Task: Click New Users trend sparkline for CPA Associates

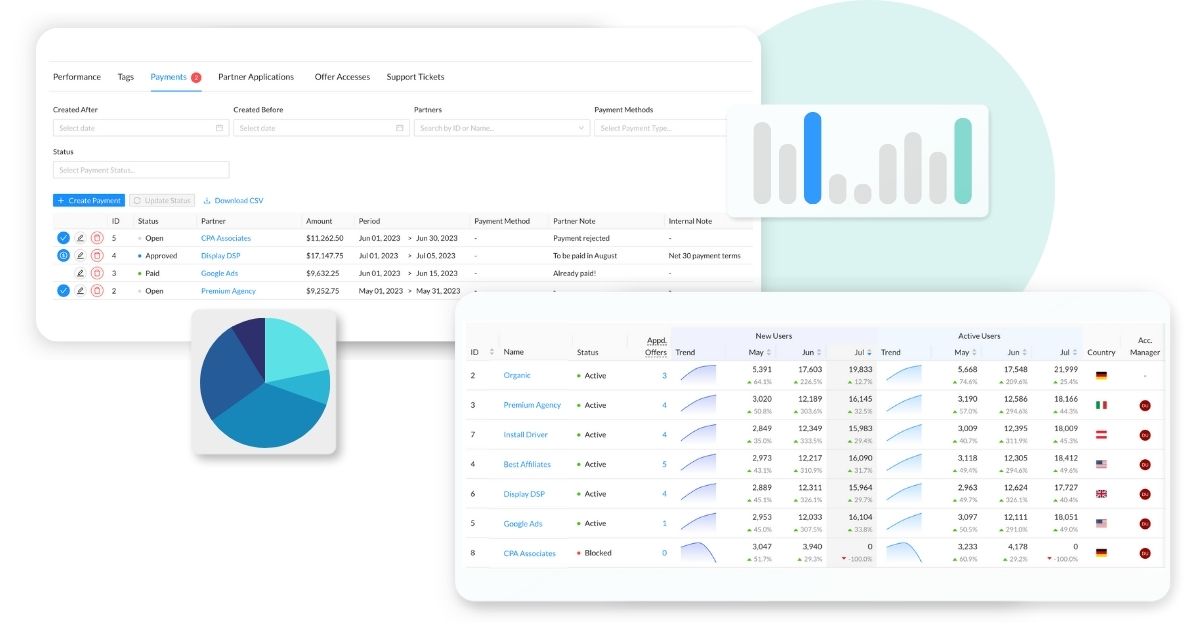Action: 698,553
